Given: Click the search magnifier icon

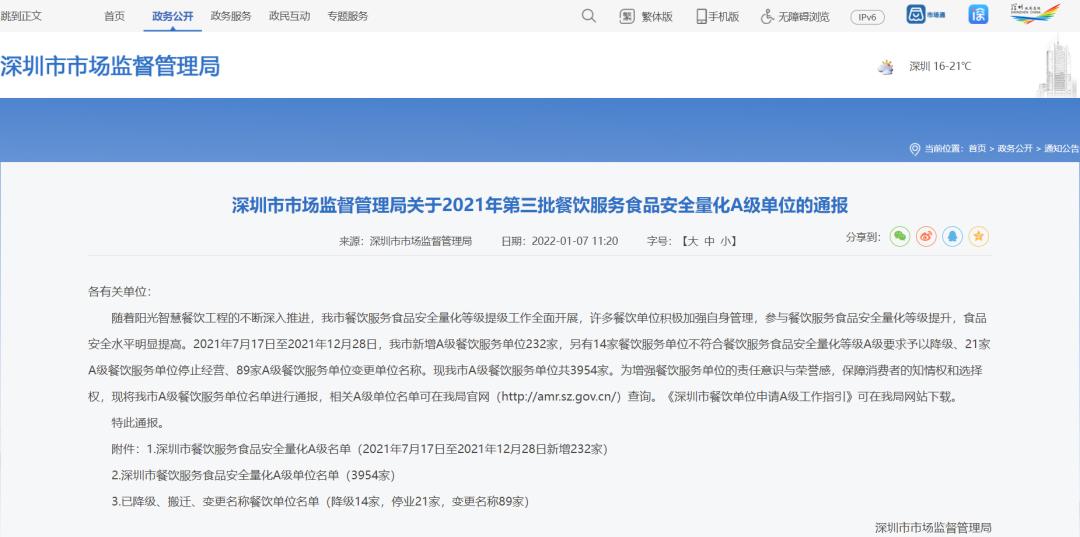Looking at the screenshot, I should click(x=588, y=16).
